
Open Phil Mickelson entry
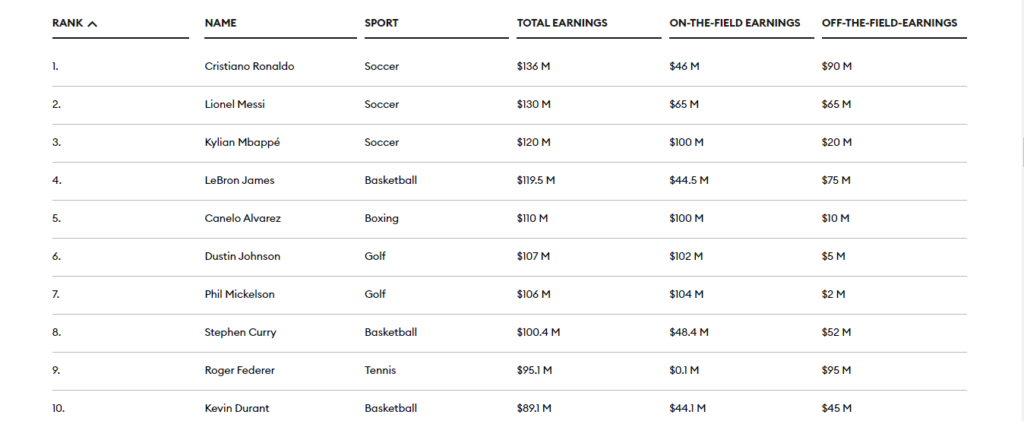pos(239,294)
